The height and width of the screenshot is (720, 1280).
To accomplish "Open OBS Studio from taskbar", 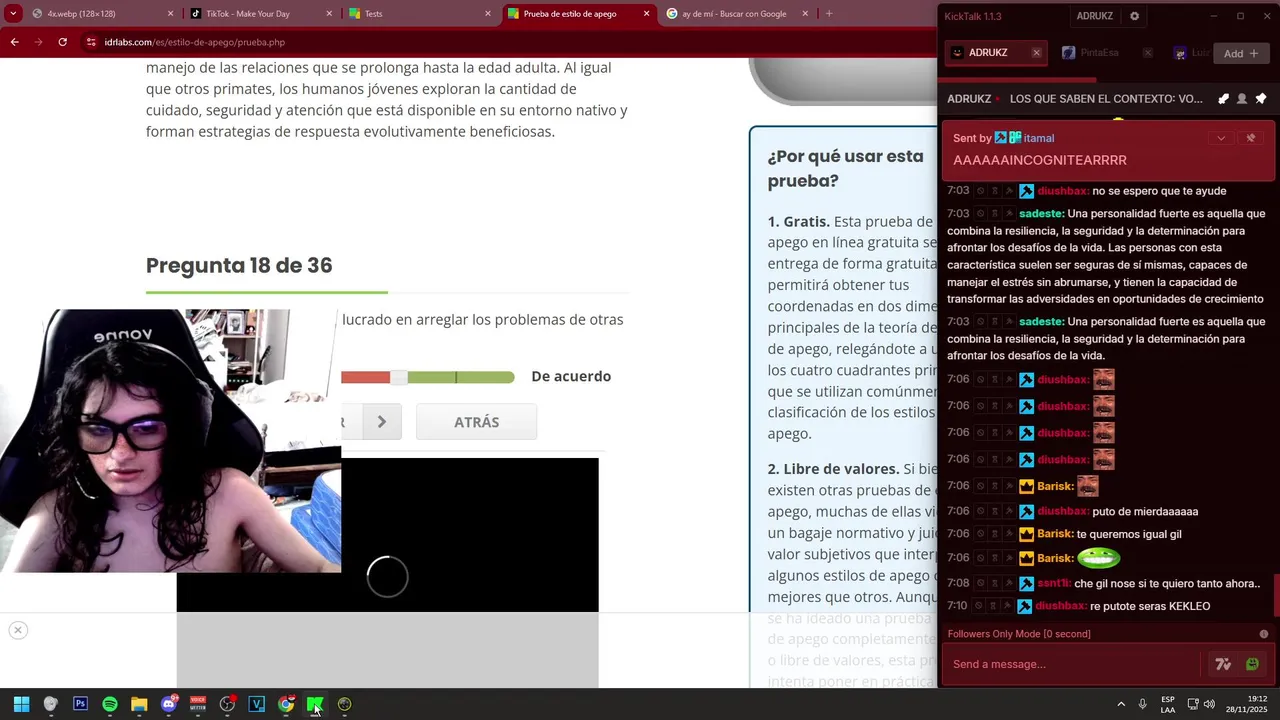I will (227, 704).
